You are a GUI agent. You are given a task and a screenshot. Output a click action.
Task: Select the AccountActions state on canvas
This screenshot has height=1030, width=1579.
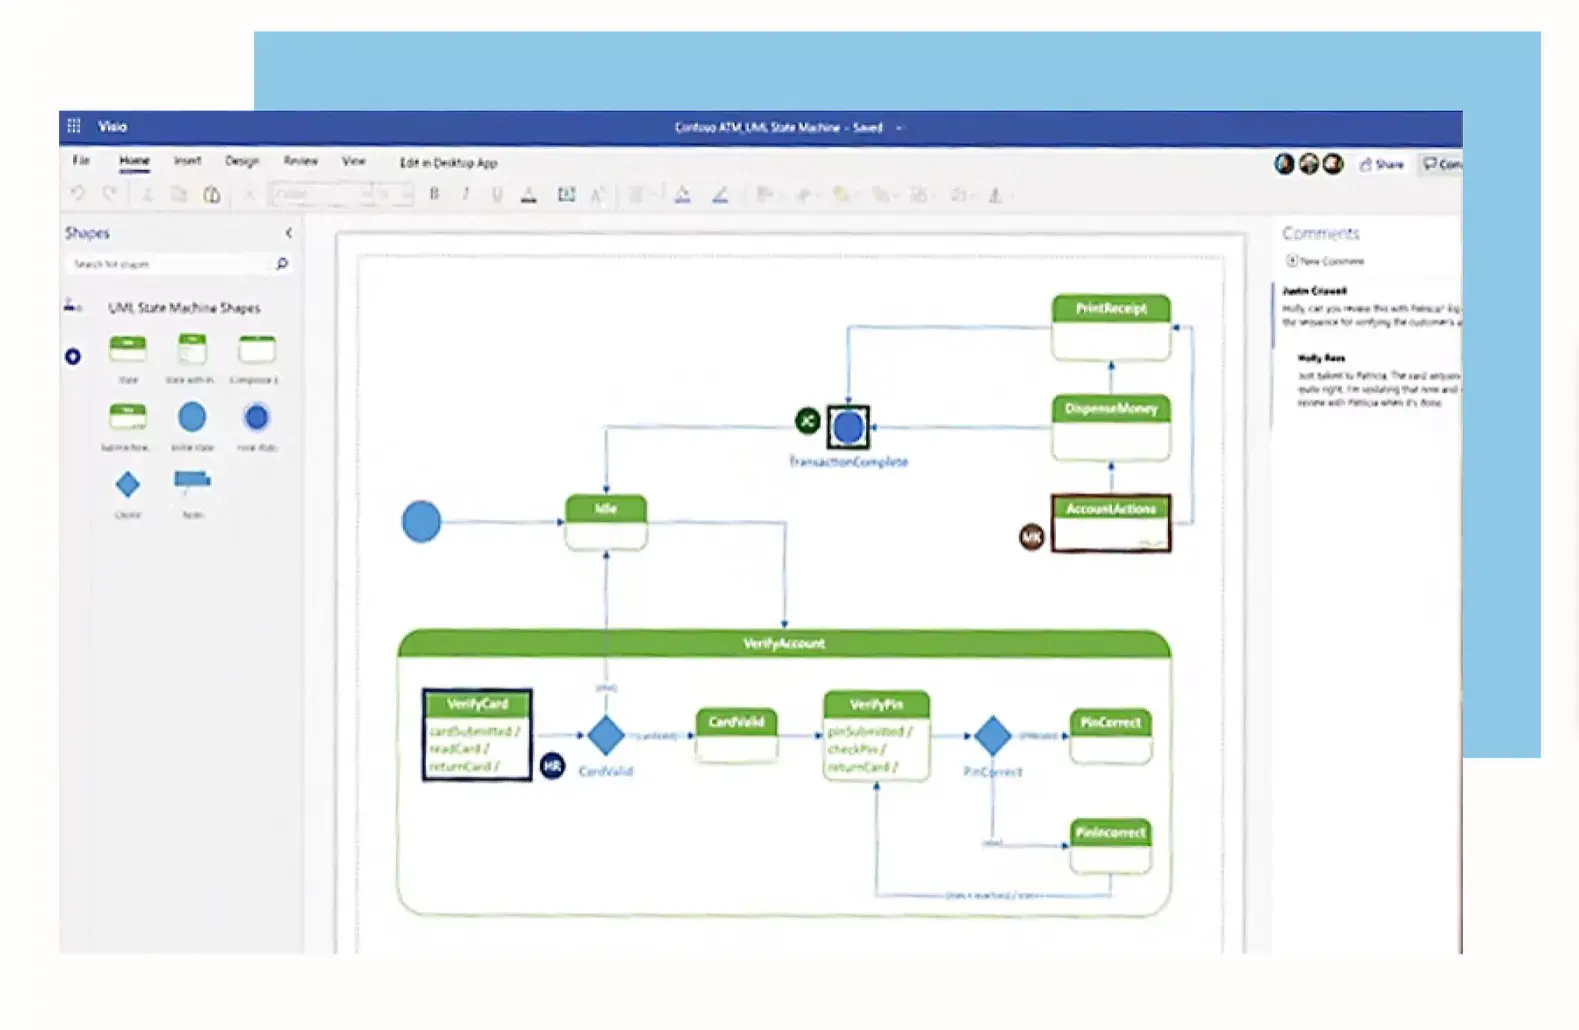point(1111,522)
